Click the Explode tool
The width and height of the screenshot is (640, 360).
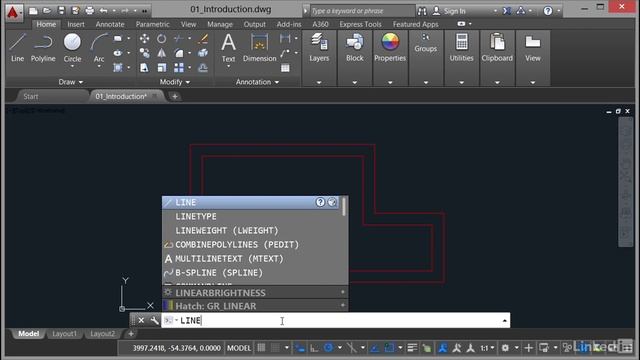coord(203,53)
